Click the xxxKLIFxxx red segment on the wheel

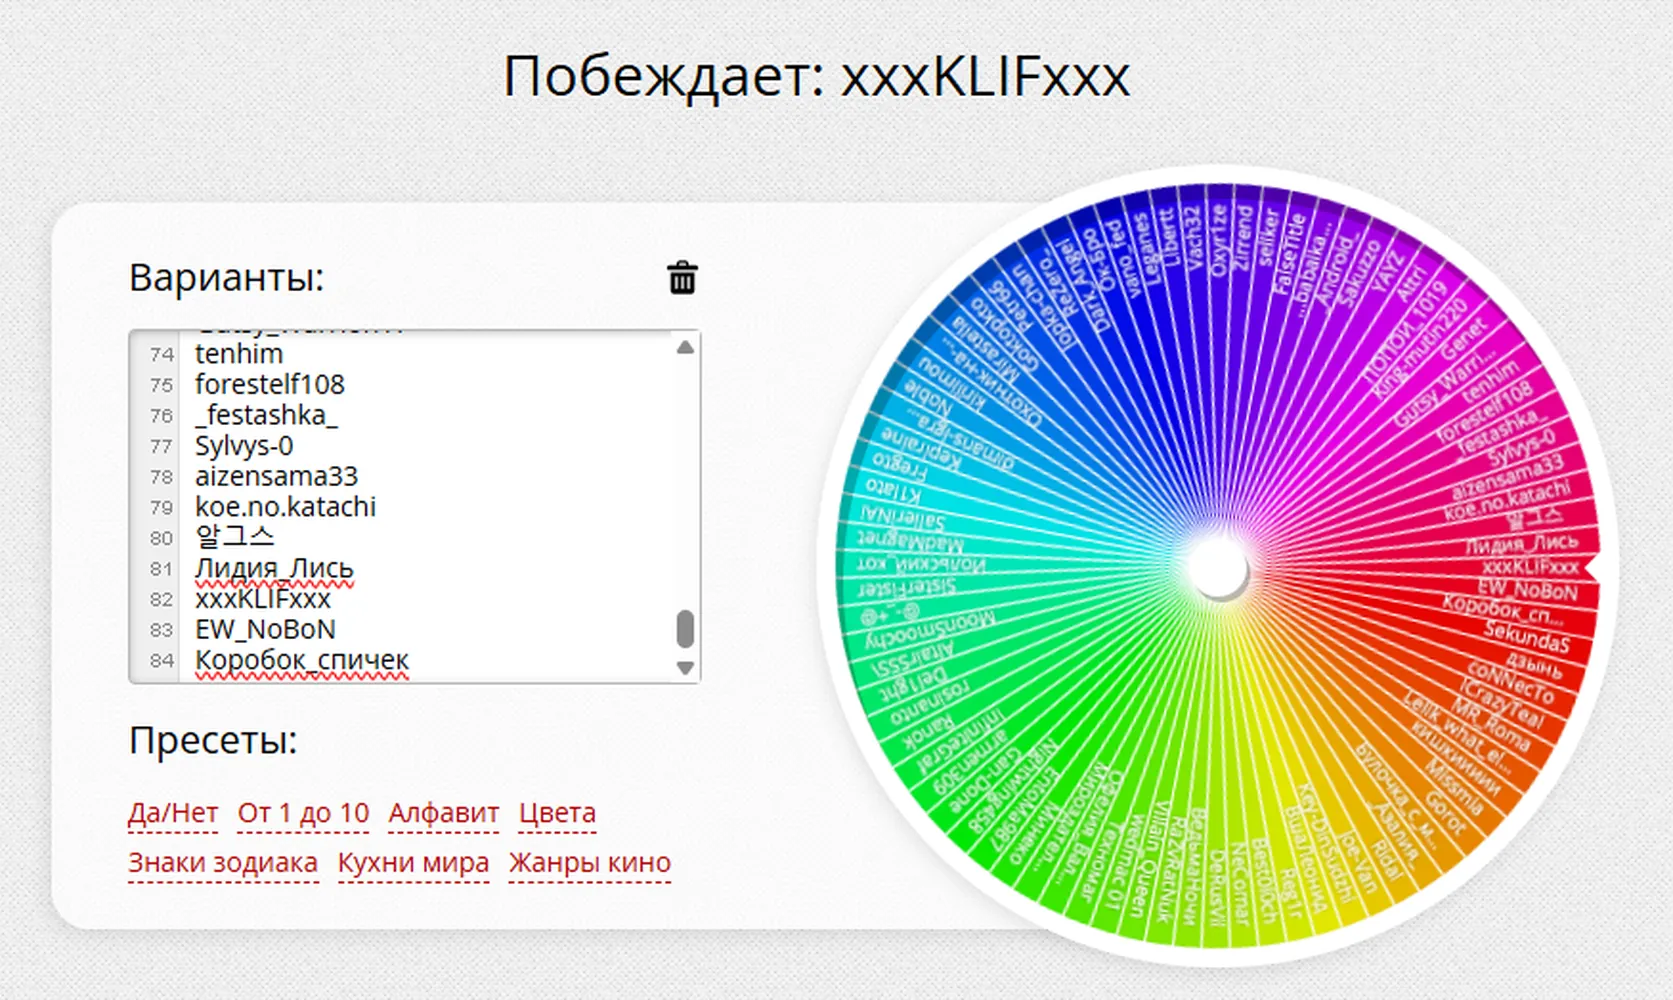coord(1528,567)
